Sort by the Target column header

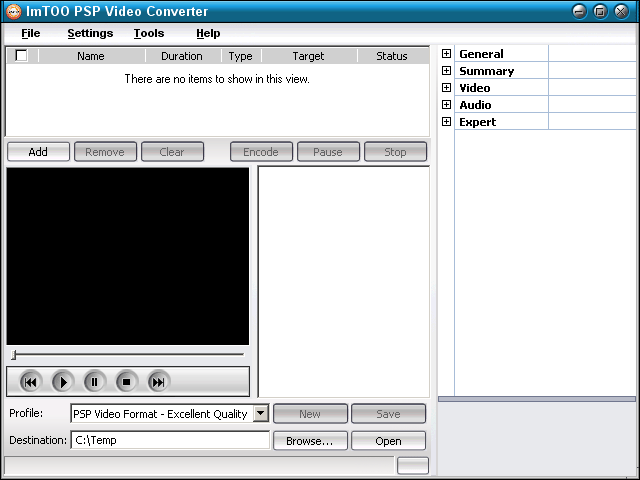[x=309, y=56]
